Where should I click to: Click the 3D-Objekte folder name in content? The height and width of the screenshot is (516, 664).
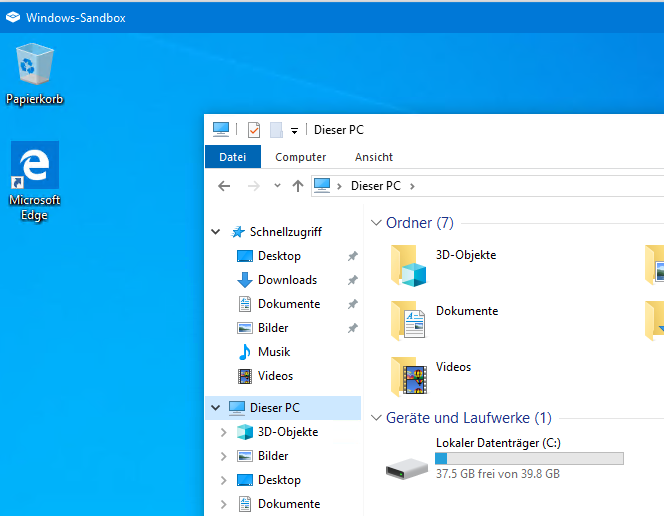pos(466,255)
